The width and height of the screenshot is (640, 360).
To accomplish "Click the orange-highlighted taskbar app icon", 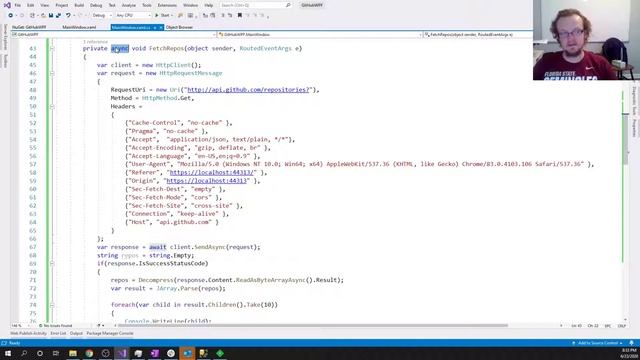I will point(187,353).
